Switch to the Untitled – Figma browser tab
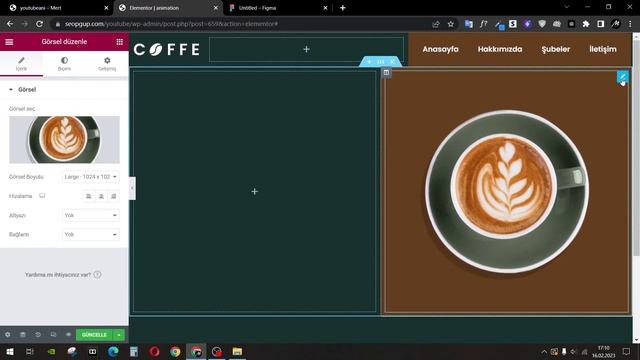Image resolution: width=640 pixels, height=360 pixels. [278, 8]
